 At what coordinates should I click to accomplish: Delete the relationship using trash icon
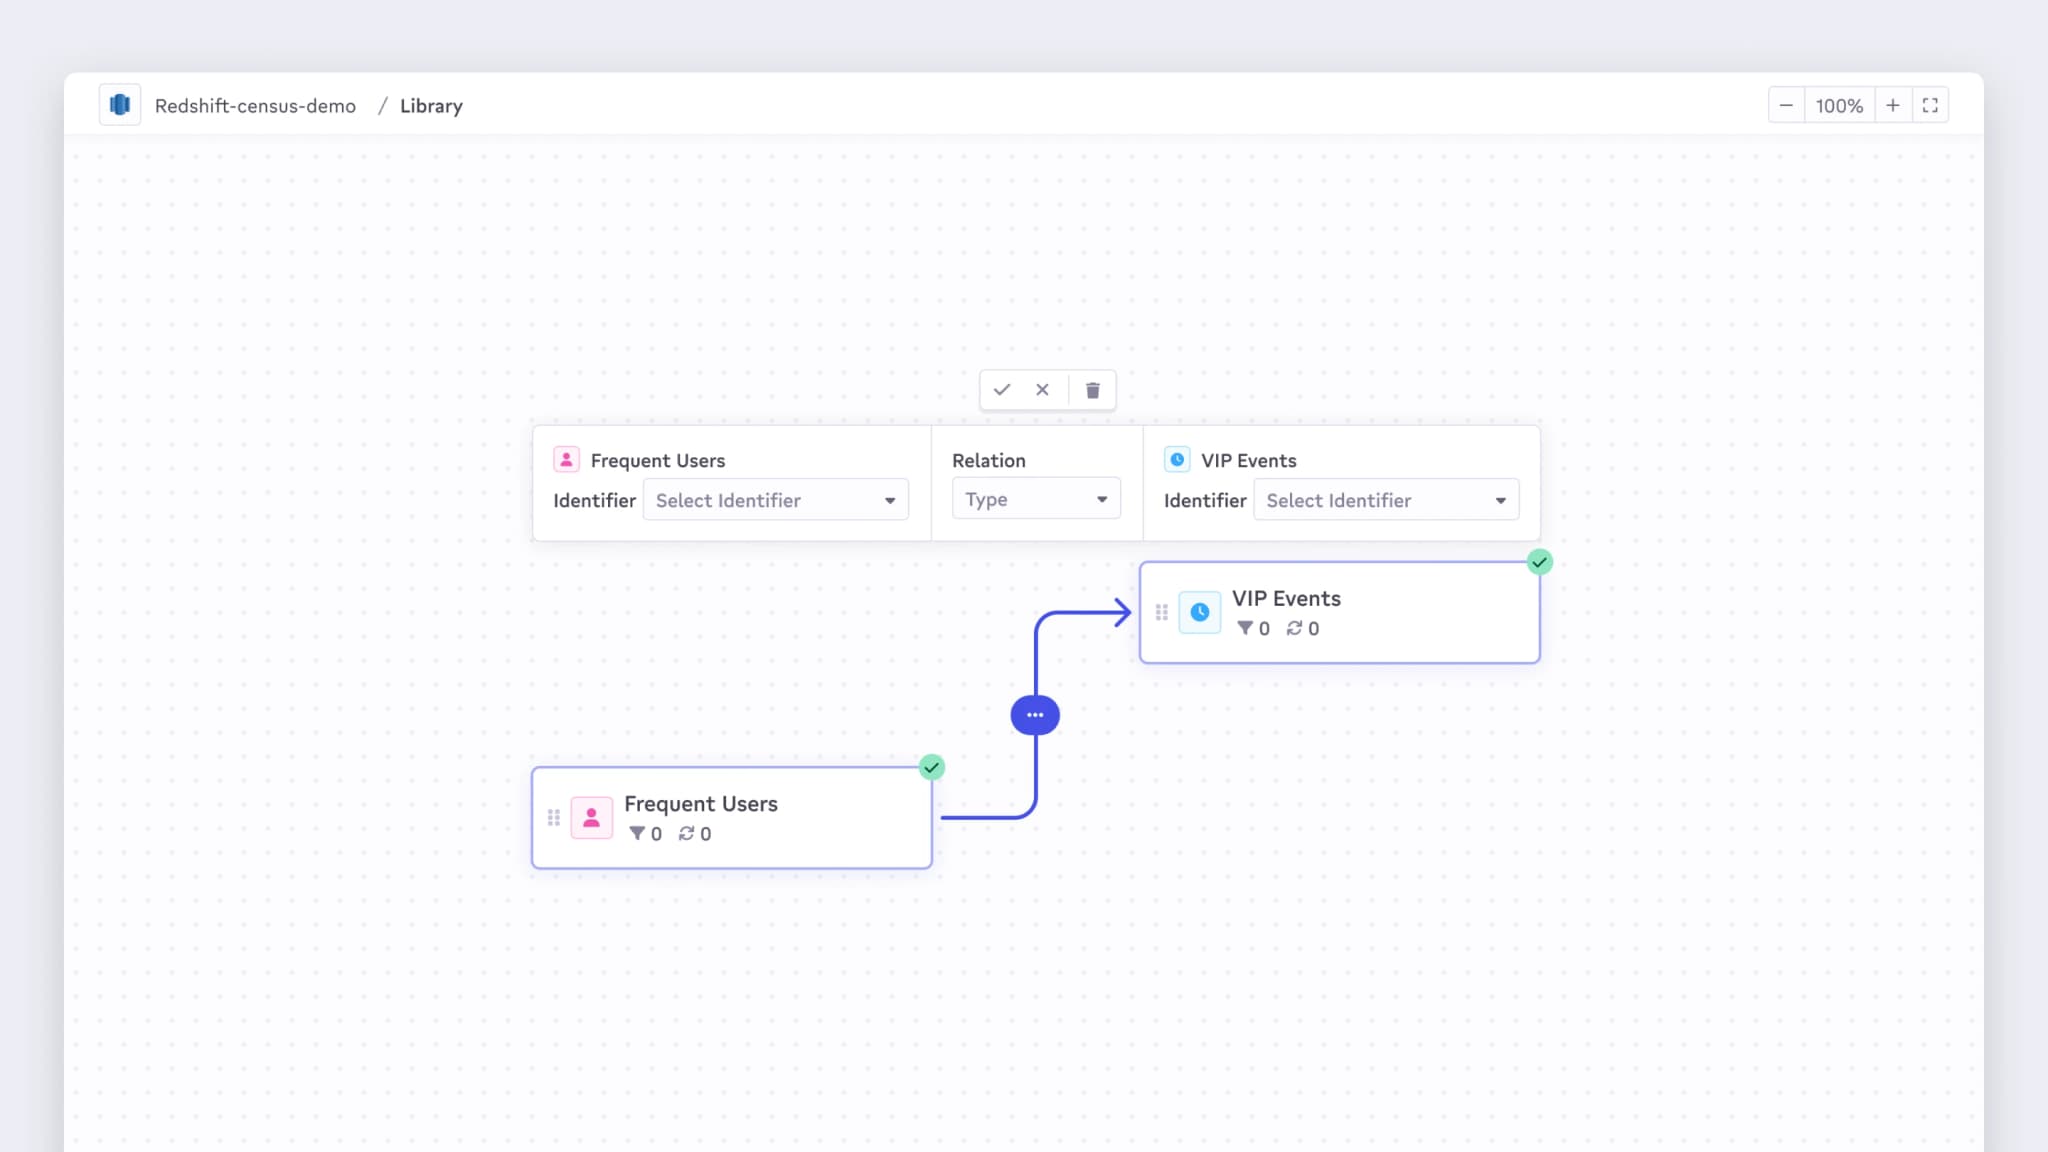pos(1093,390)
